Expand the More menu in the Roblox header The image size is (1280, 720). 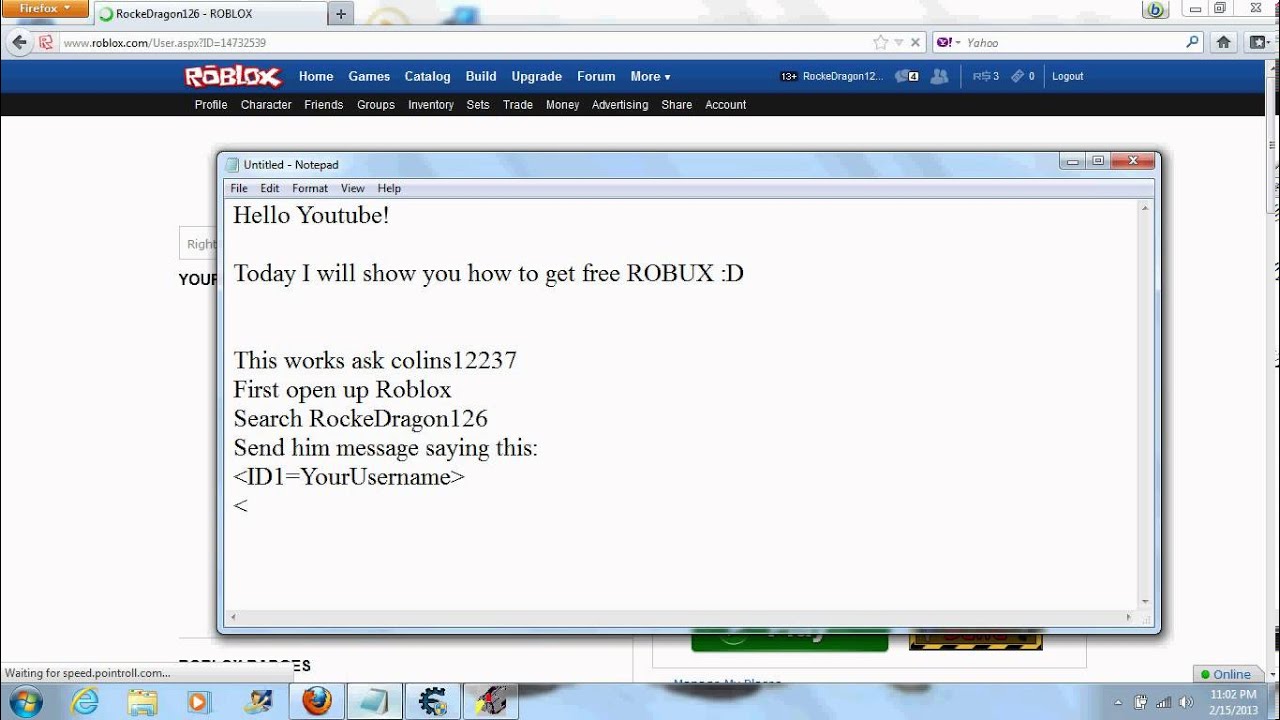coord(650,77)
